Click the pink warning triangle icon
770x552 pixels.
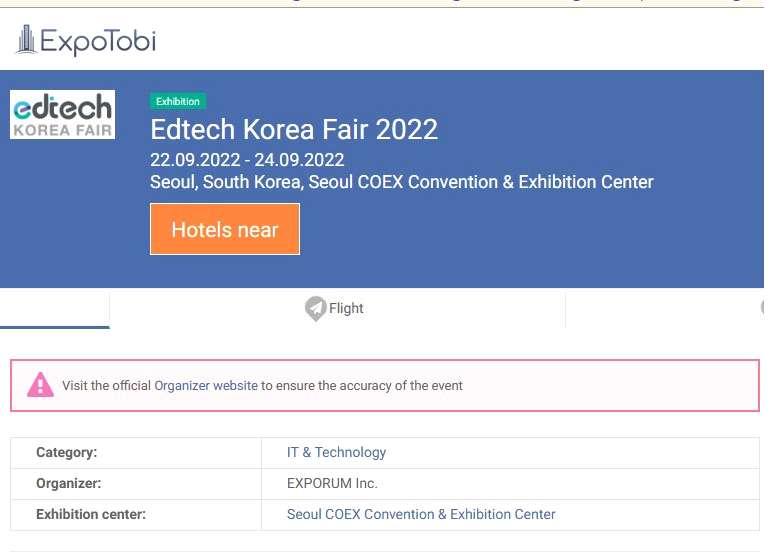click(x=39, y=385)
